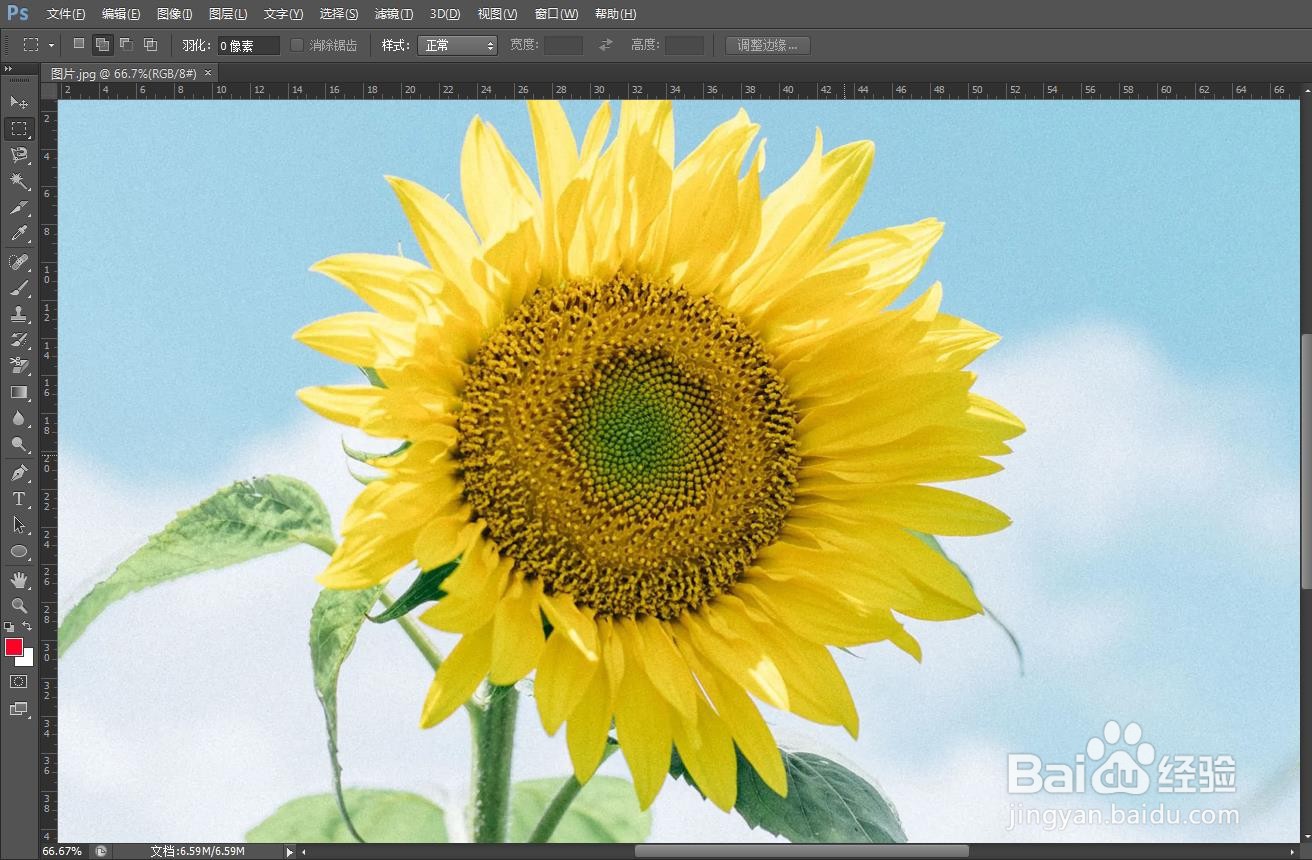Click the 宽度 width input field
Image resolution: width=1312 pixels, height=860 pixels.
coord(563,45)
